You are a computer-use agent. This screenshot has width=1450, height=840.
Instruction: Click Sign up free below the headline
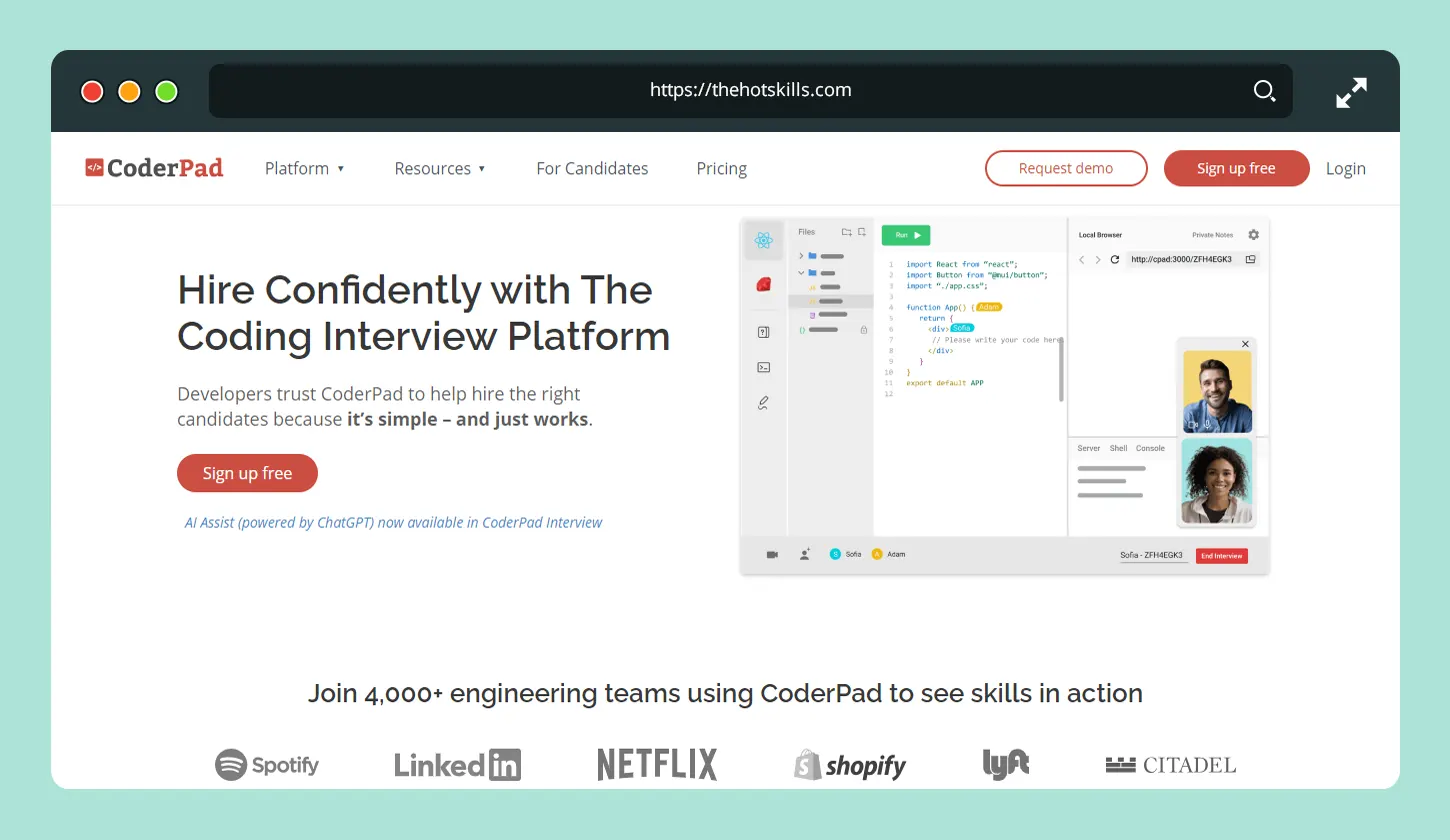click(x=247, y=473)
